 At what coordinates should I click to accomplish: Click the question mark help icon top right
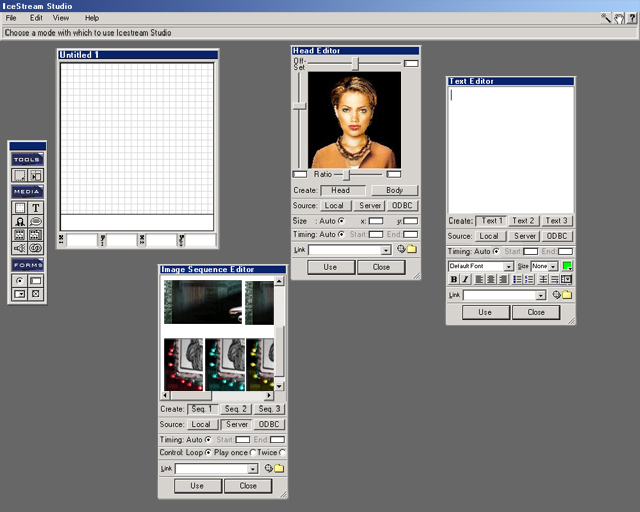pyautogui.click(x=632, y=18)
